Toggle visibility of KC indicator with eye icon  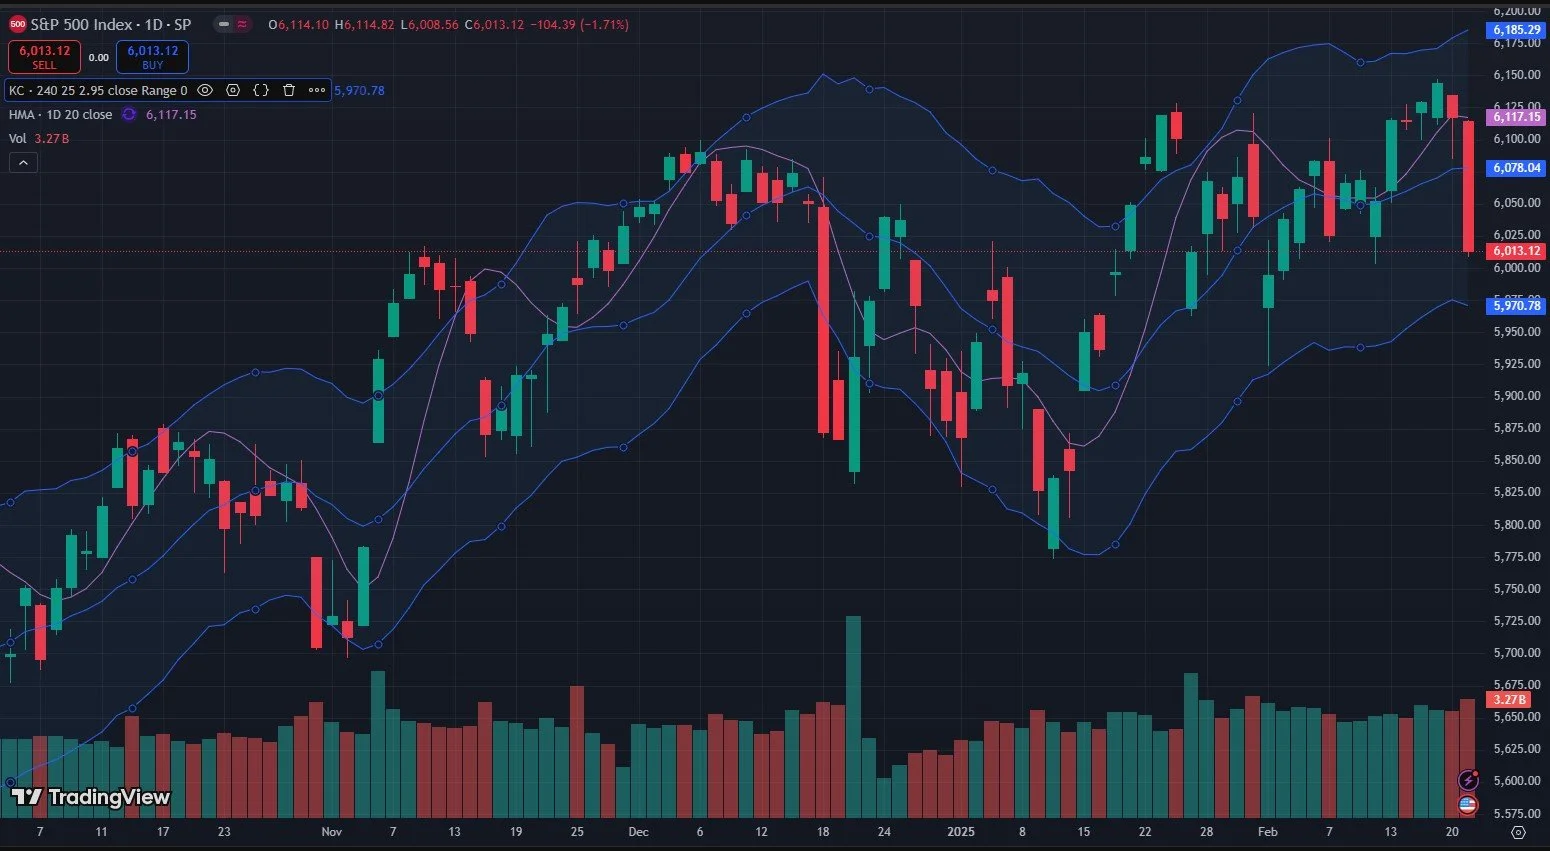tap(205, 90)
